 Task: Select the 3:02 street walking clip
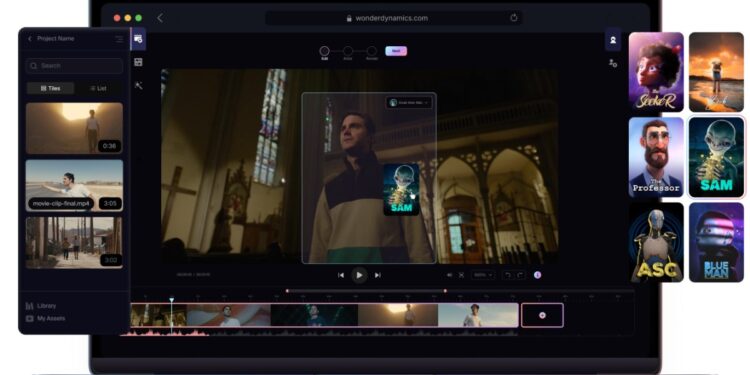[x=74, y=243]
